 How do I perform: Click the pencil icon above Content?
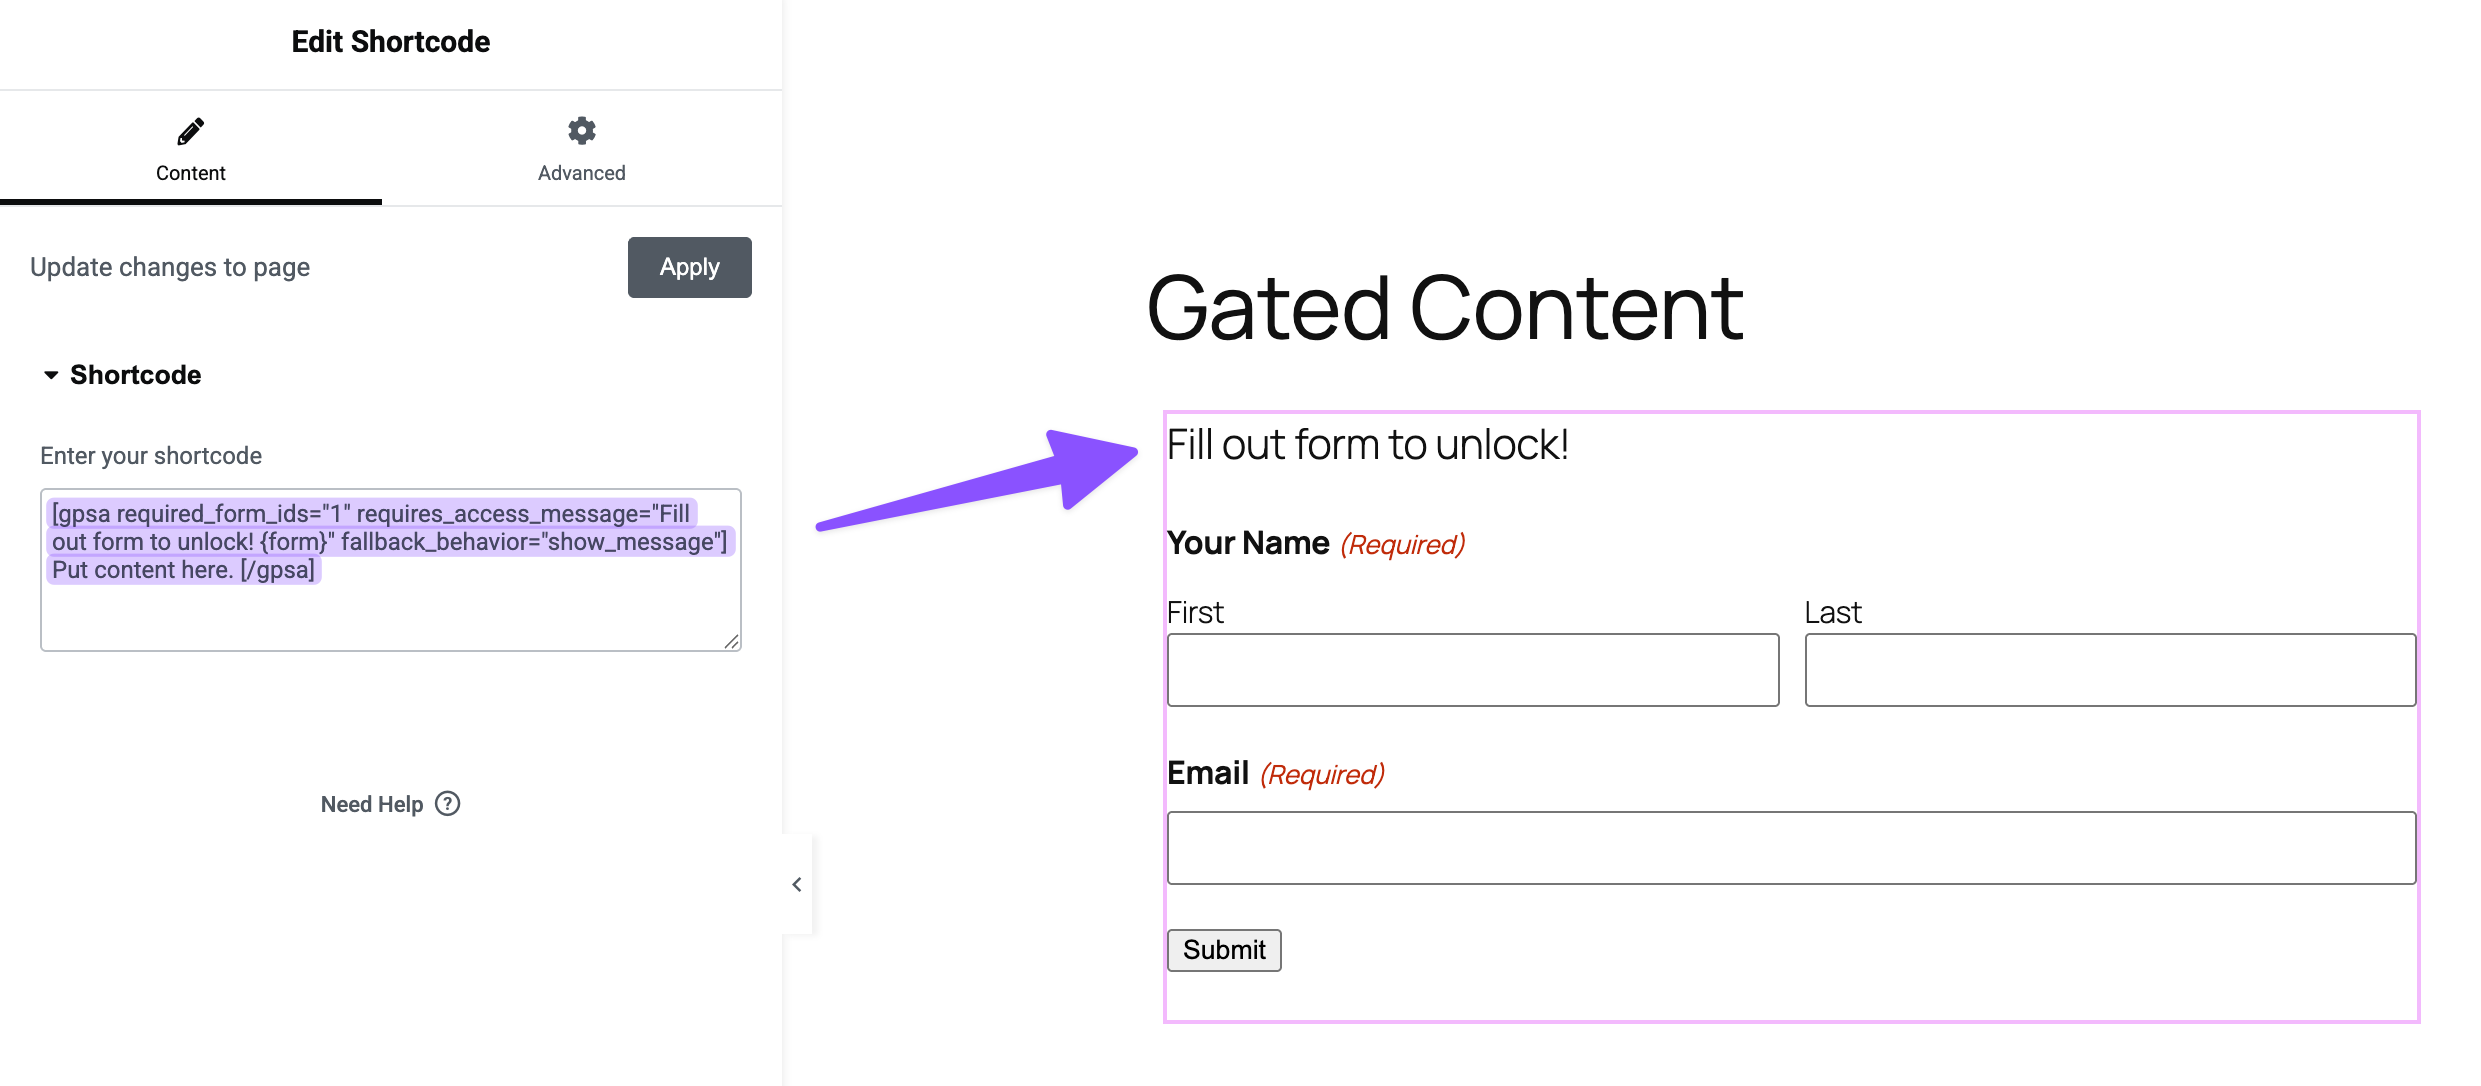[190, 131]
